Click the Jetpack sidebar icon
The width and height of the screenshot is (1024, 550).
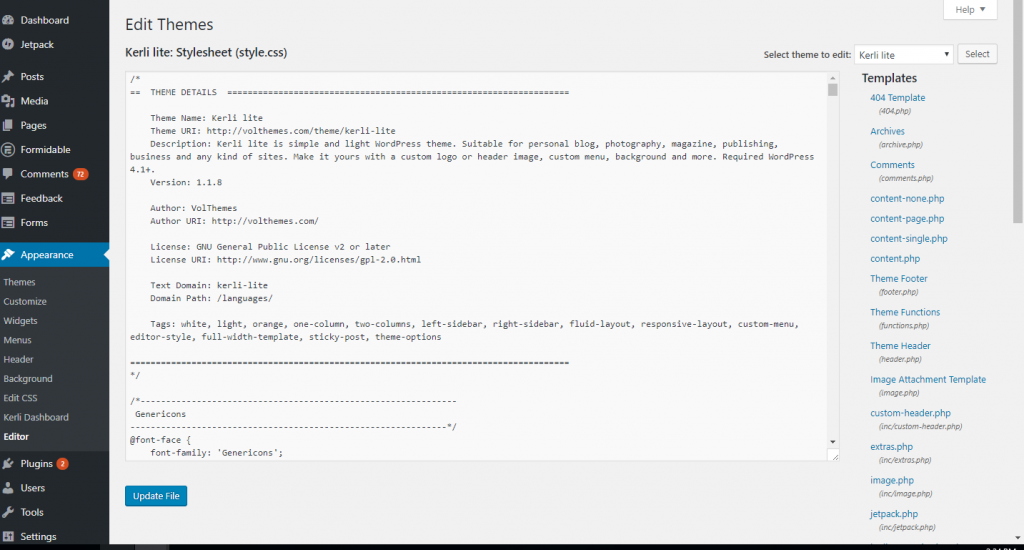(x=8, y=44)
